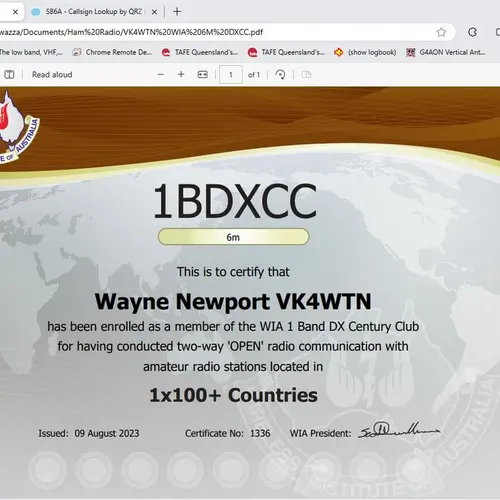Open a new browser tab
This screenshot has width=500, height=500.
tap(177, 12)
